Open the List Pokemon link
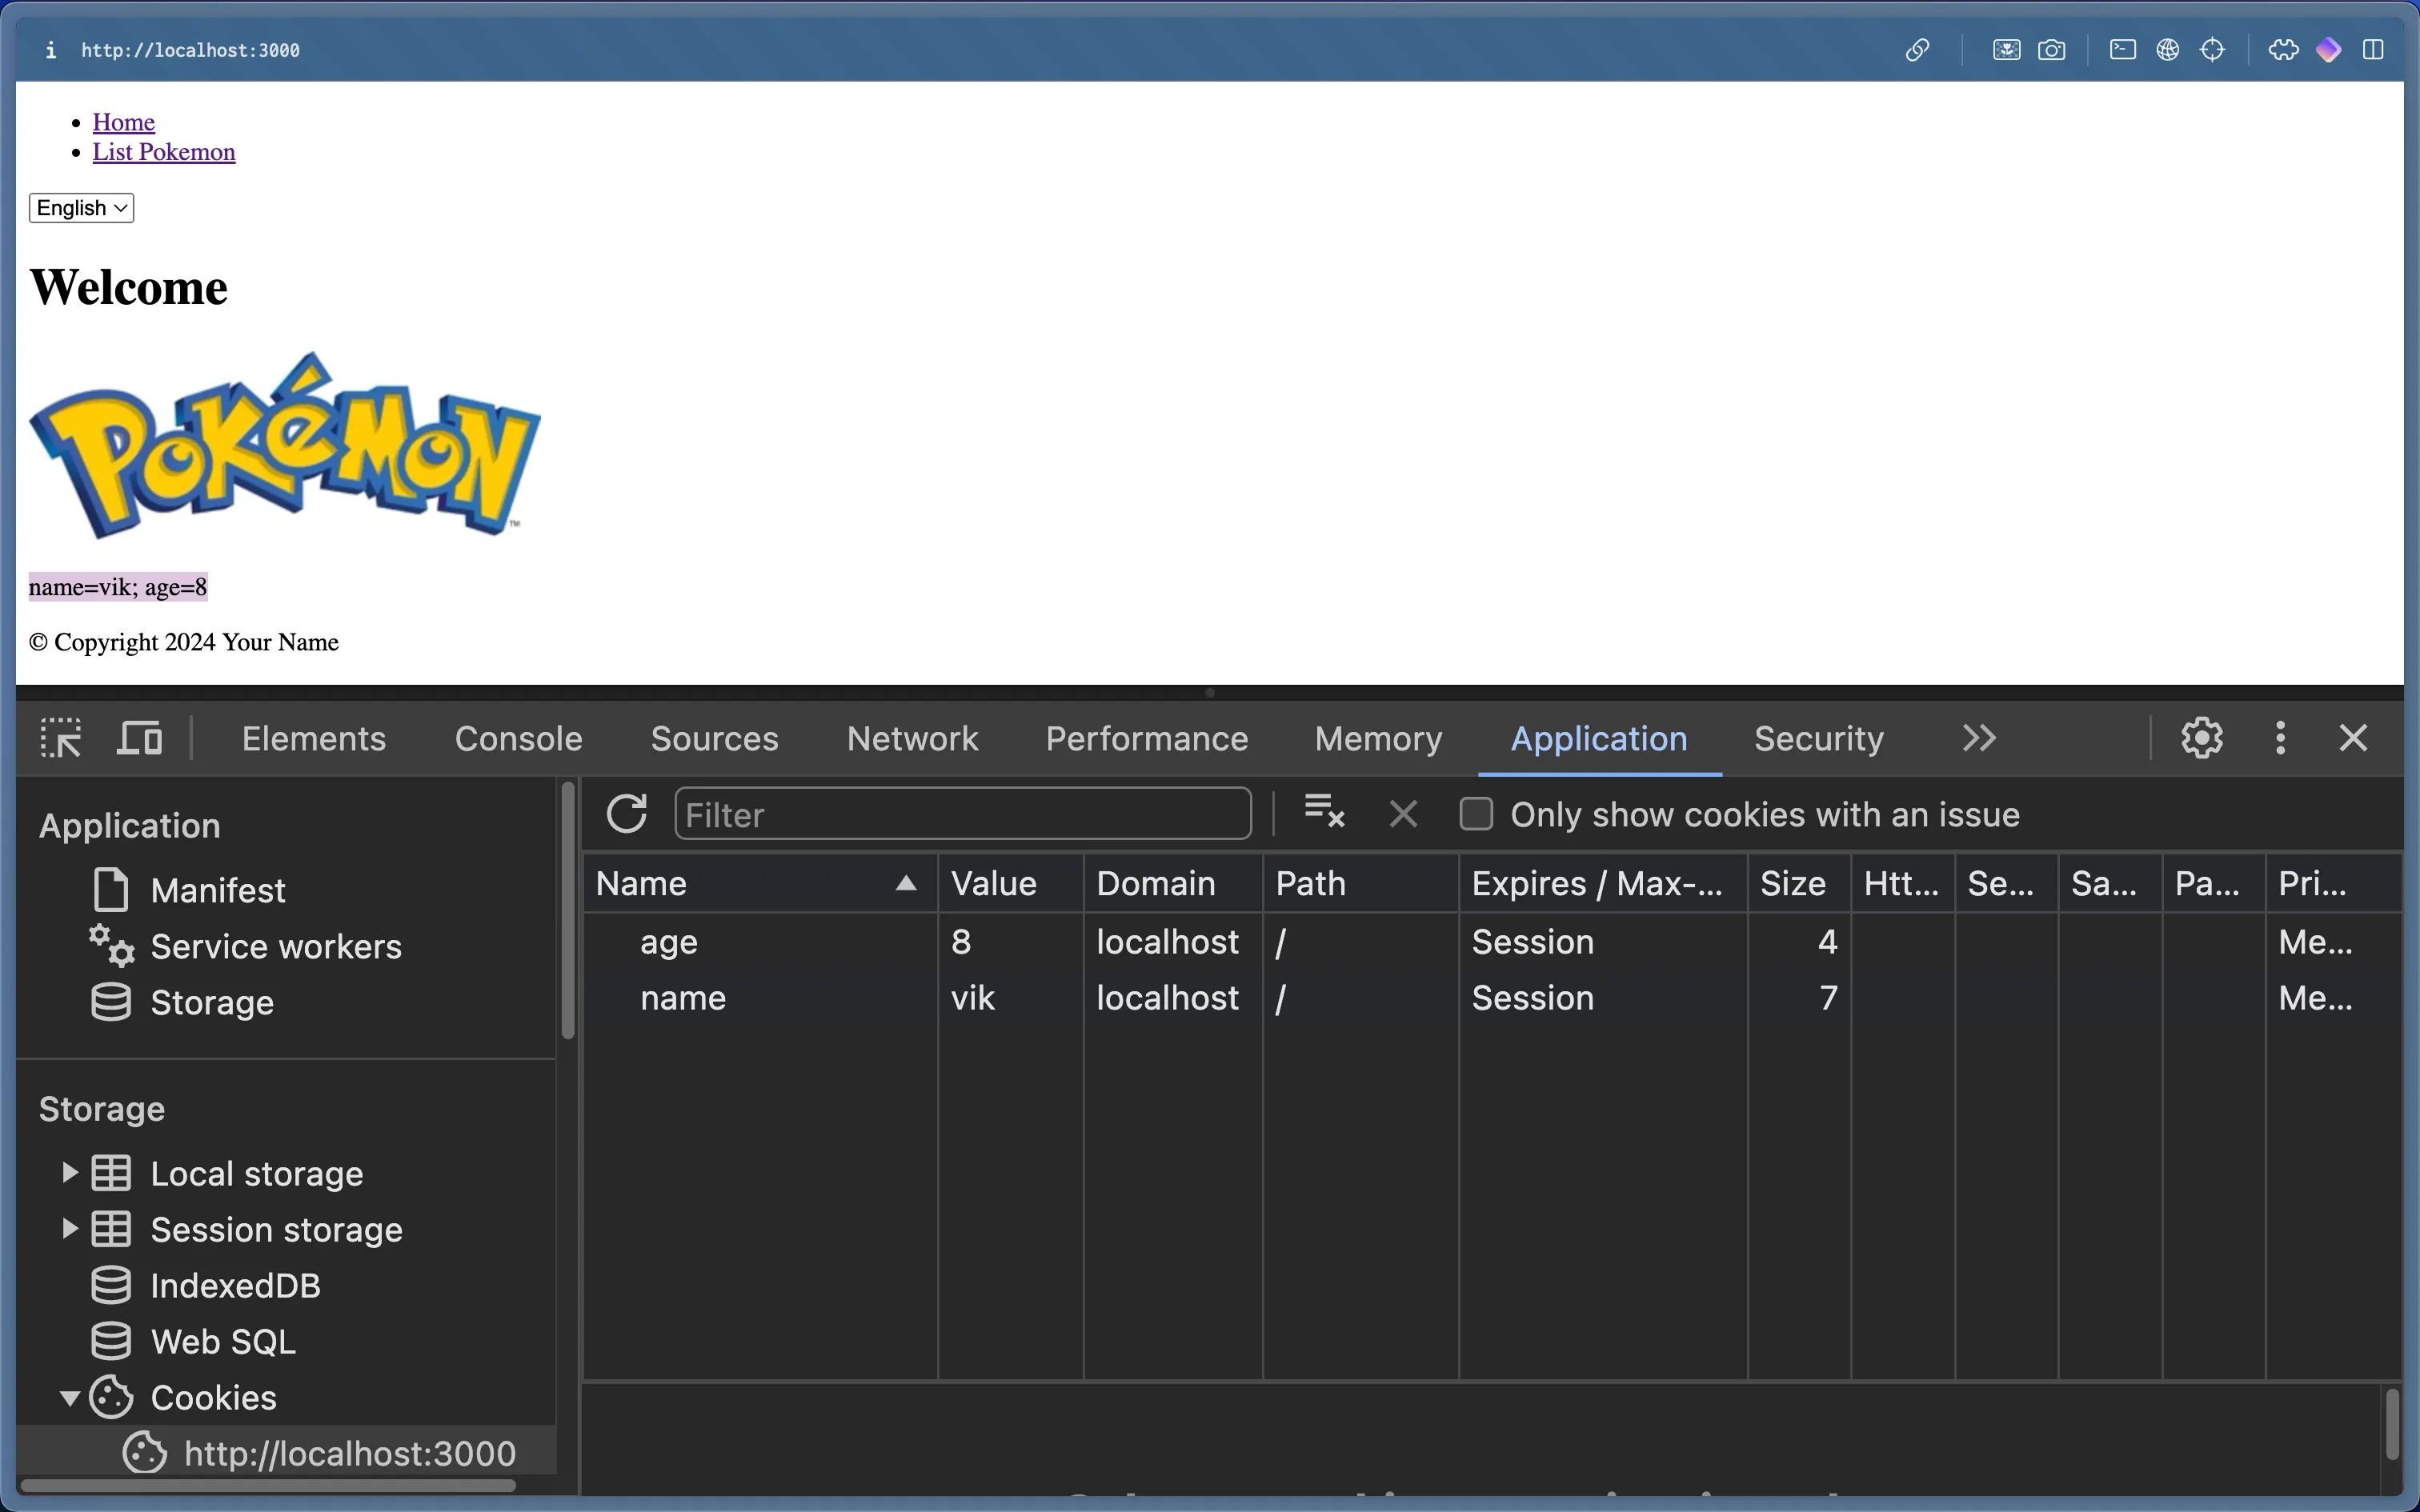Screen dimensions: 2420x1512 coord(164,152)
